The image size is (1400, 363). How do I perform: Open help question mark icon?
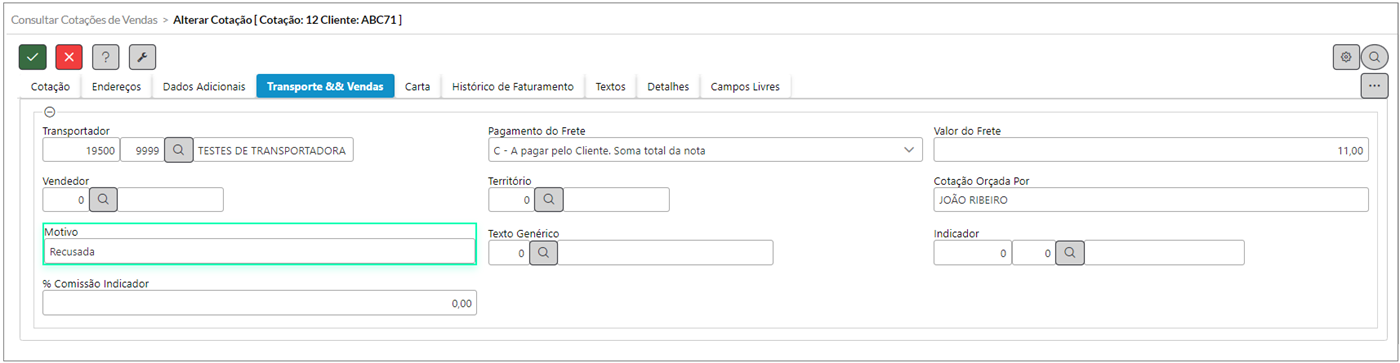106,57
